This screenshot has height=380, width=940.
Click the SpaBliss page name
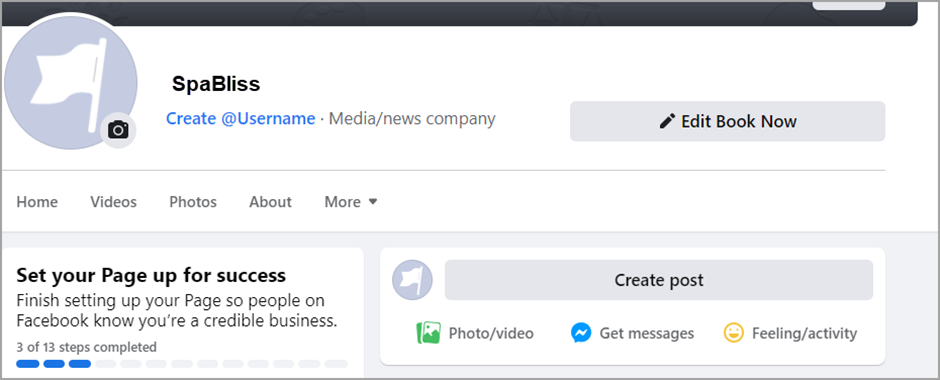click(216, 84)
